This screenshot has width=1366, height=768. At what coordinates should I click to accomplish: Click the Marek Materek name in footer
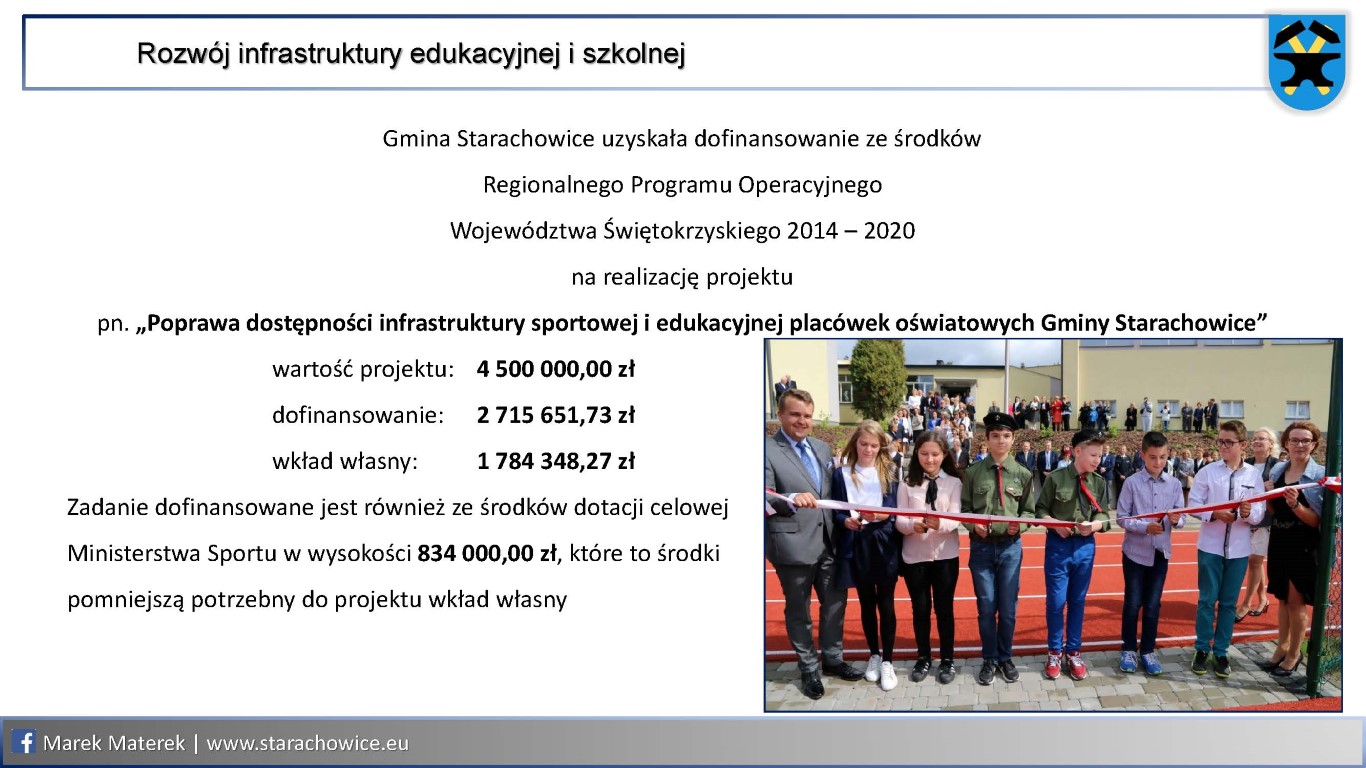click(x=114, y=744)
